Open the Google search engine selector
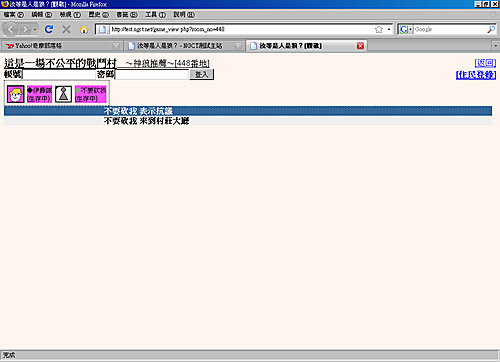This screenshot has width=500, height=362. click(x=406, y=29)
